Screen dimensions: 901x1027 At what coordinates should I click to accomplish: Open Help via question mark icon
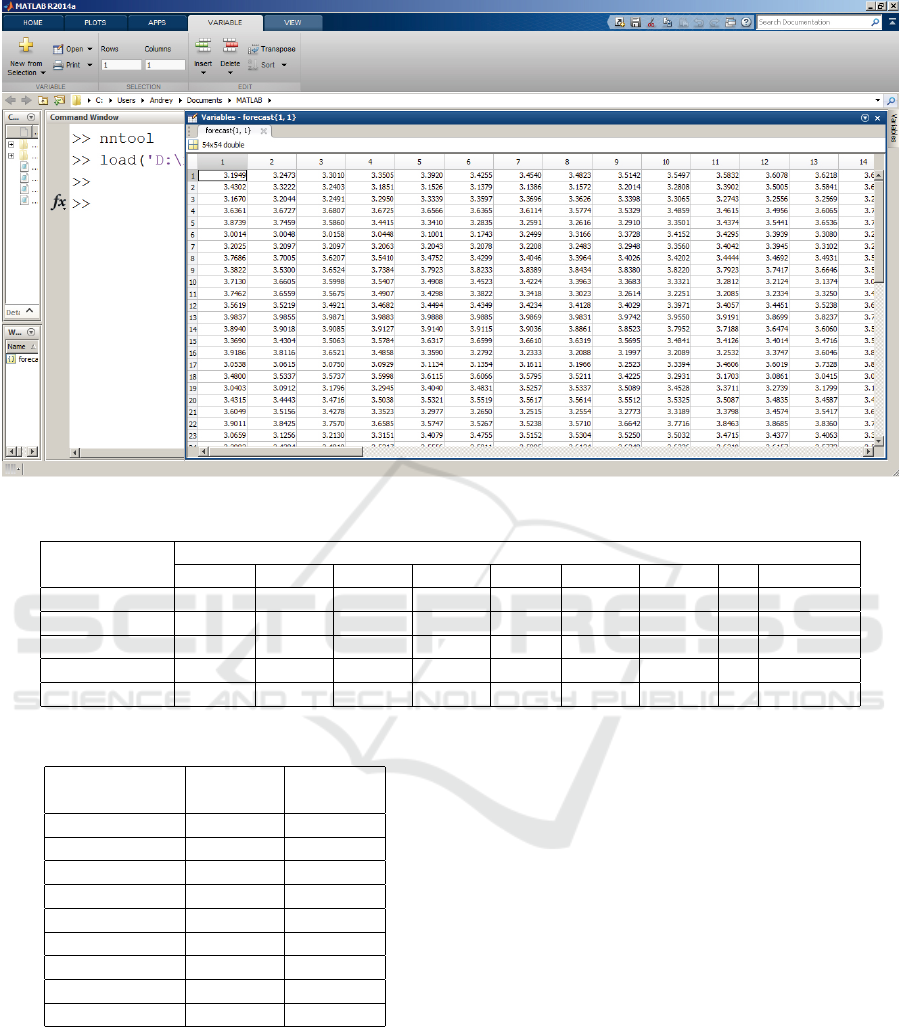(746, 21)
